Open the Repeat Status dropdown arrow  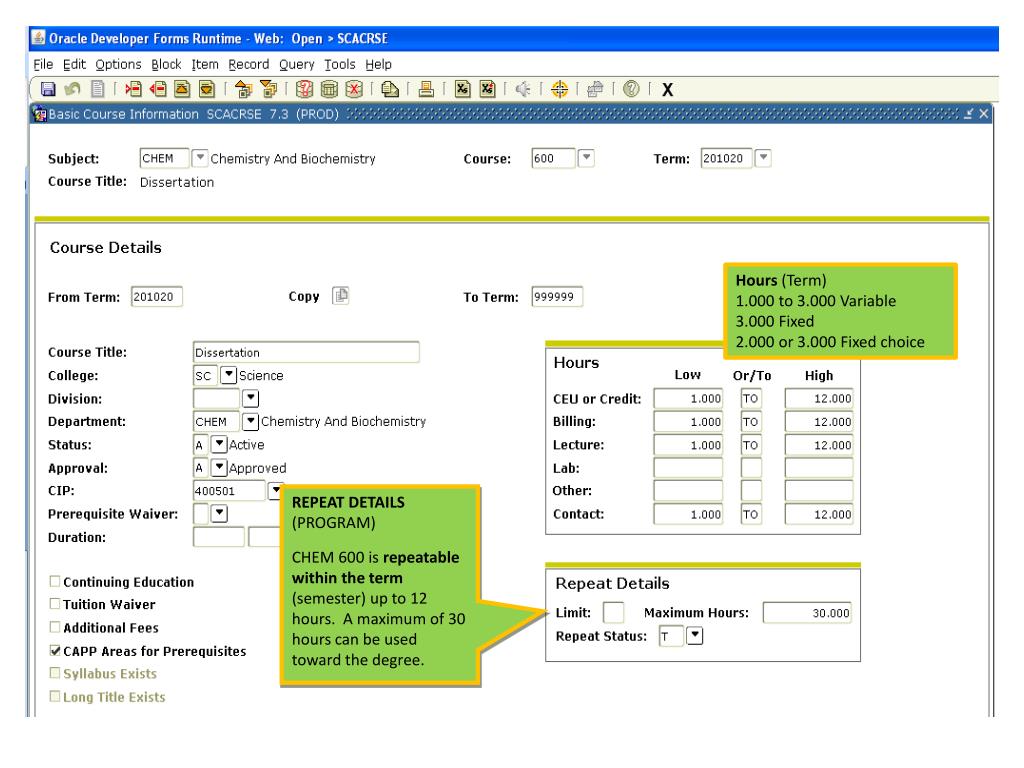click(x=695, y=635)
